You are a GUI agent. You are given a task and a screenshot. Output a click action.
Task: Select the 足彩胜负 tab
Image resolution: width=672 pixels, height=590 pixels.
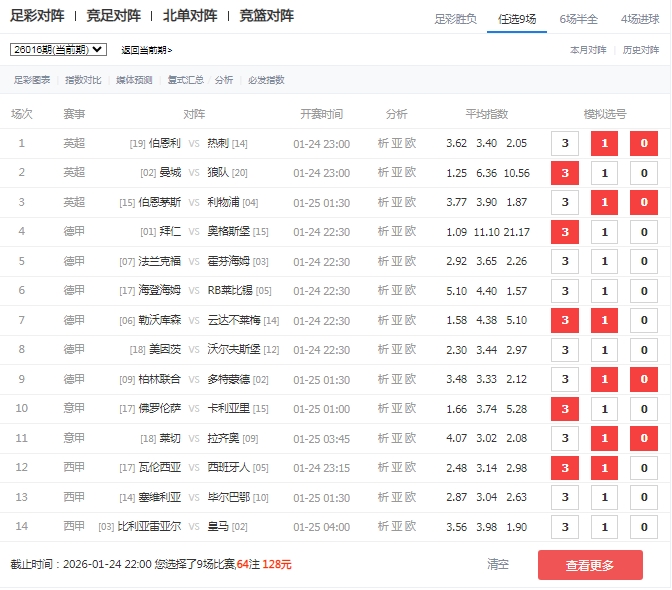(455, 19)
